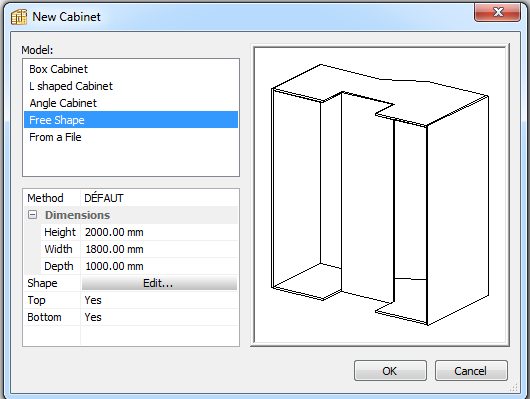
Task: Select the Width property label
Action: pyautogui.click(x=58, y=249)
